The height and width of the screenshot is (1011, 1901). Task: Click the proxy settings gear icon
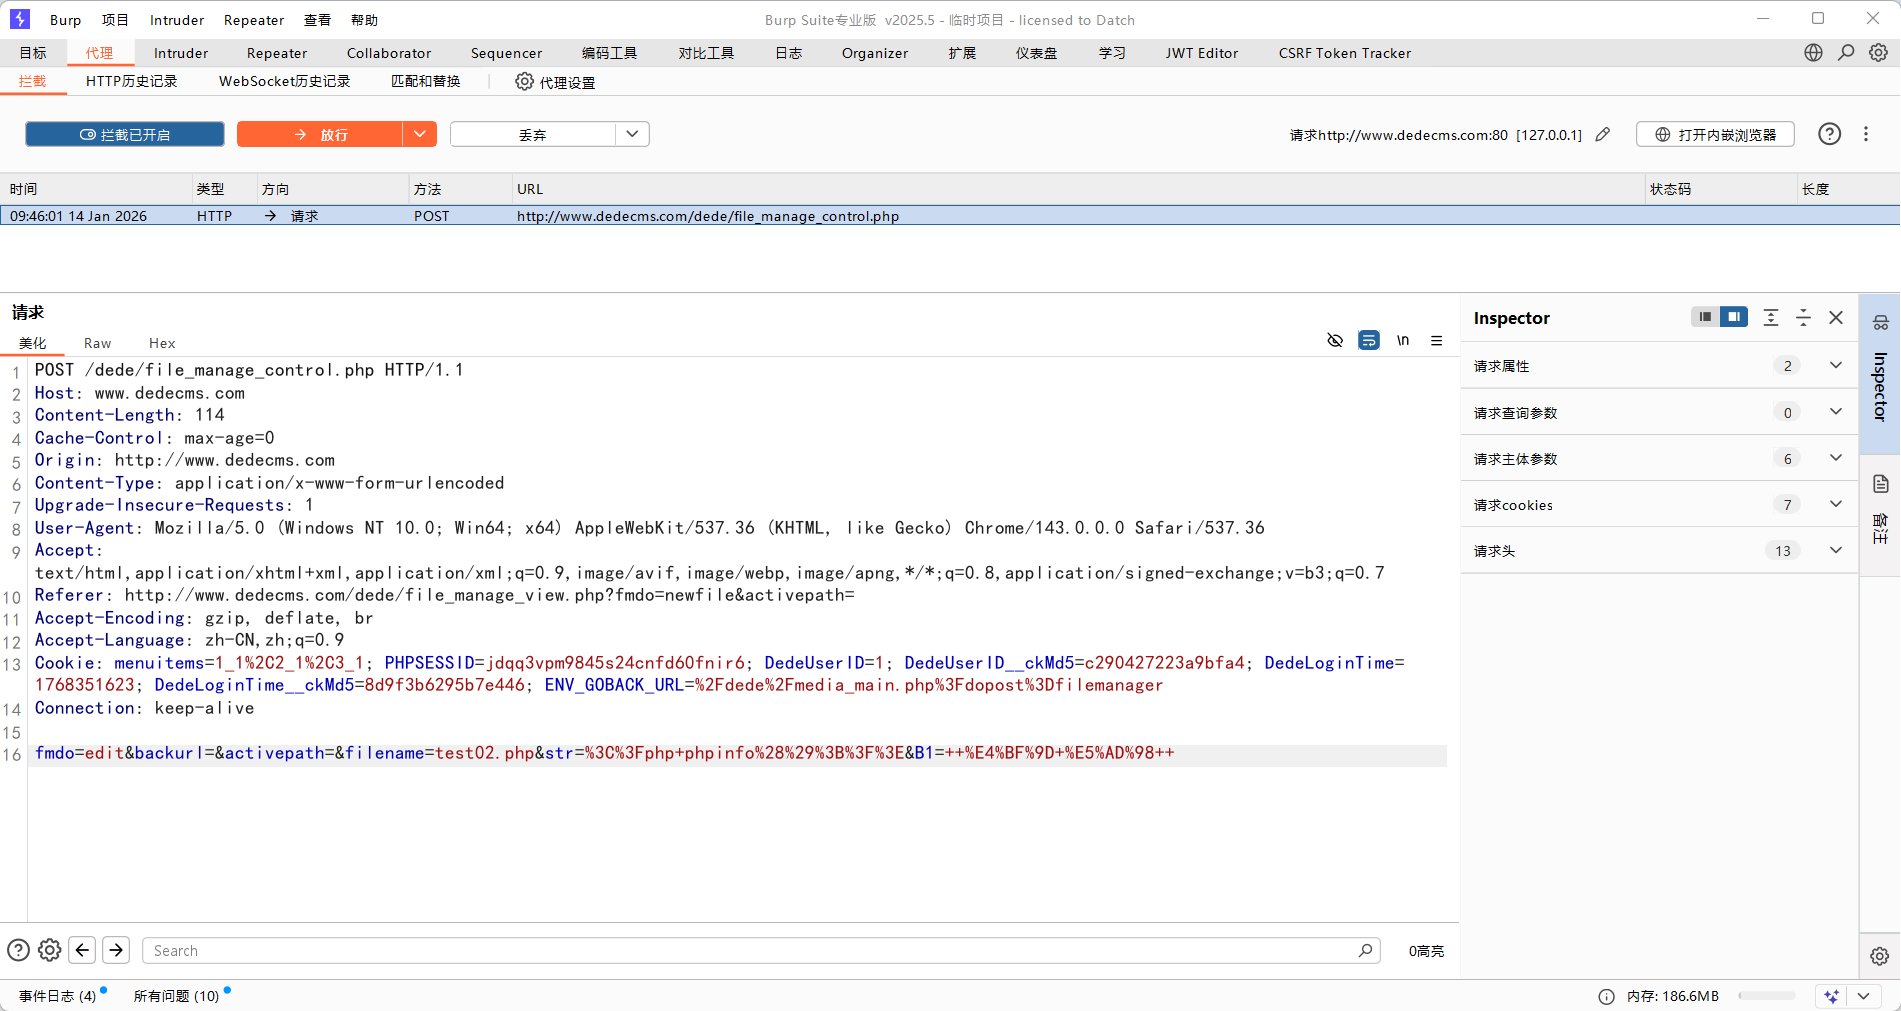(x=524, y=82)
